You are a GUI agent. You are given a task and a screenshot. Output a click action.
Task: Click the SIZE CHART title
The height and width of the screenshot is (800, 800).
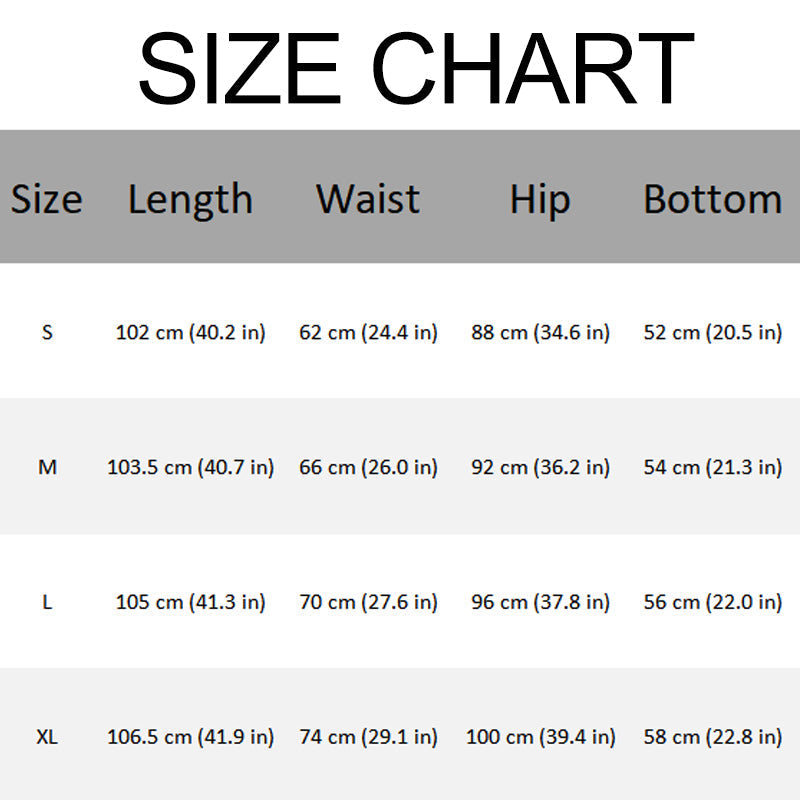tap(415, 68)
